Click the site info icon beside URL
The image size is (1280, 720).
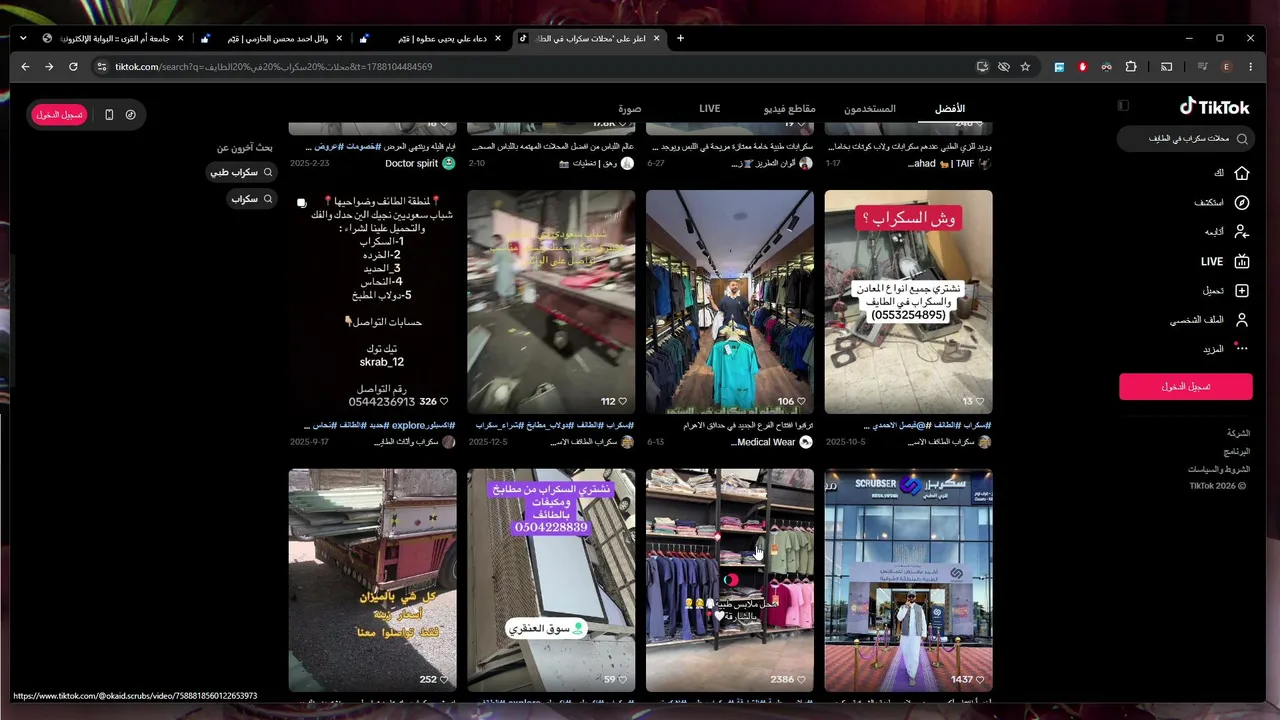(100, 67)
